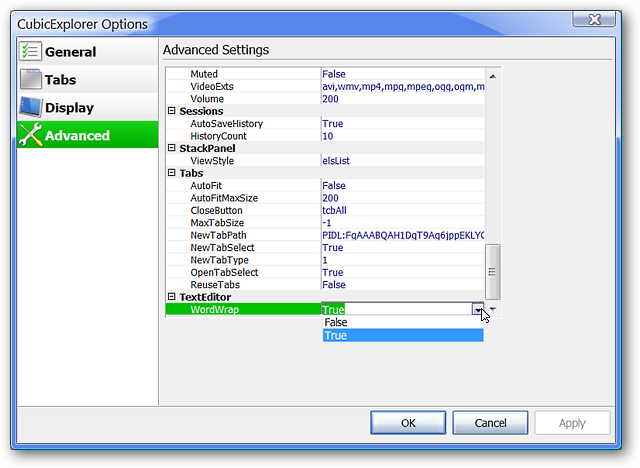
Task: Click the MaxTabSize value -1
Action: [327, 223]
